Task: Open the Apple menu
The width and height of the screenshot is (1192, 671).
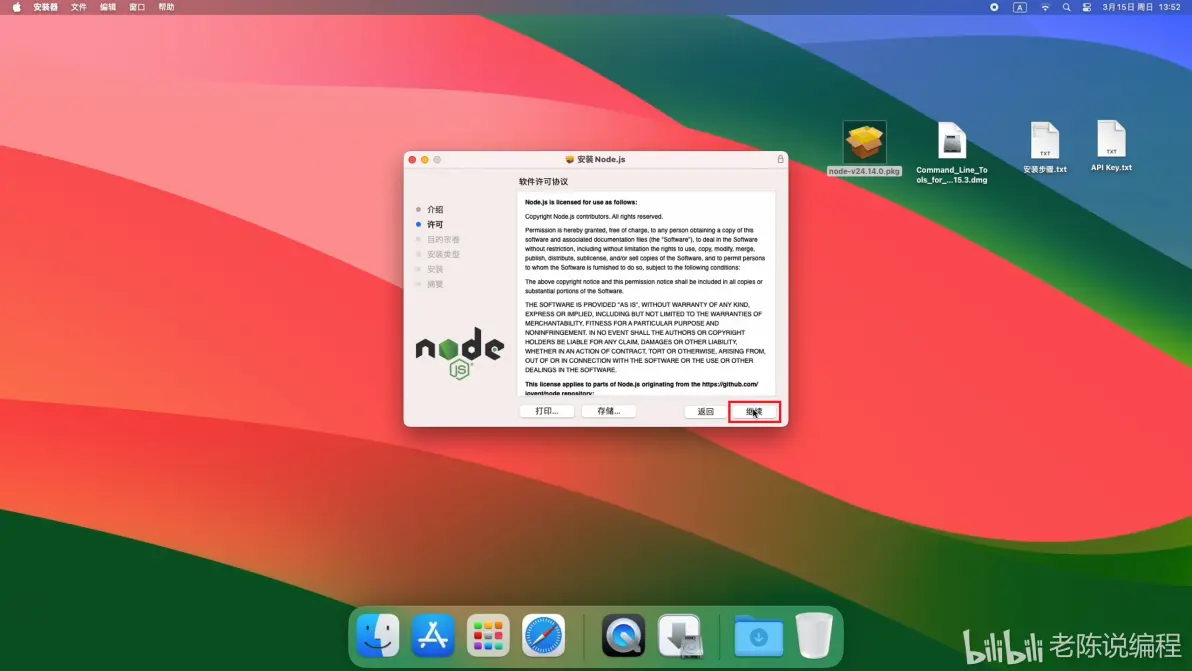Action: (17, 7)
